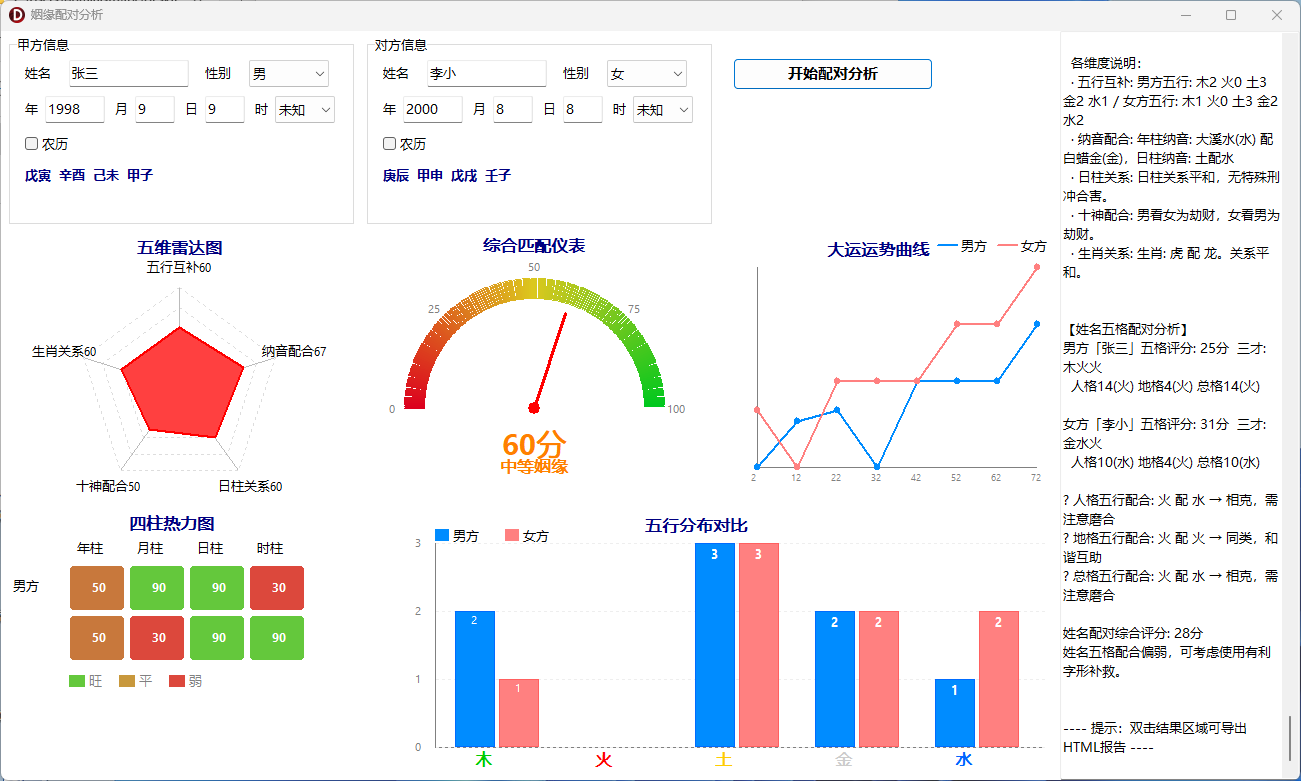This screenshot has width=1301, height=781.
Task: Click the pink 女方 legend marker in line chart
Action: point(1006,246)
